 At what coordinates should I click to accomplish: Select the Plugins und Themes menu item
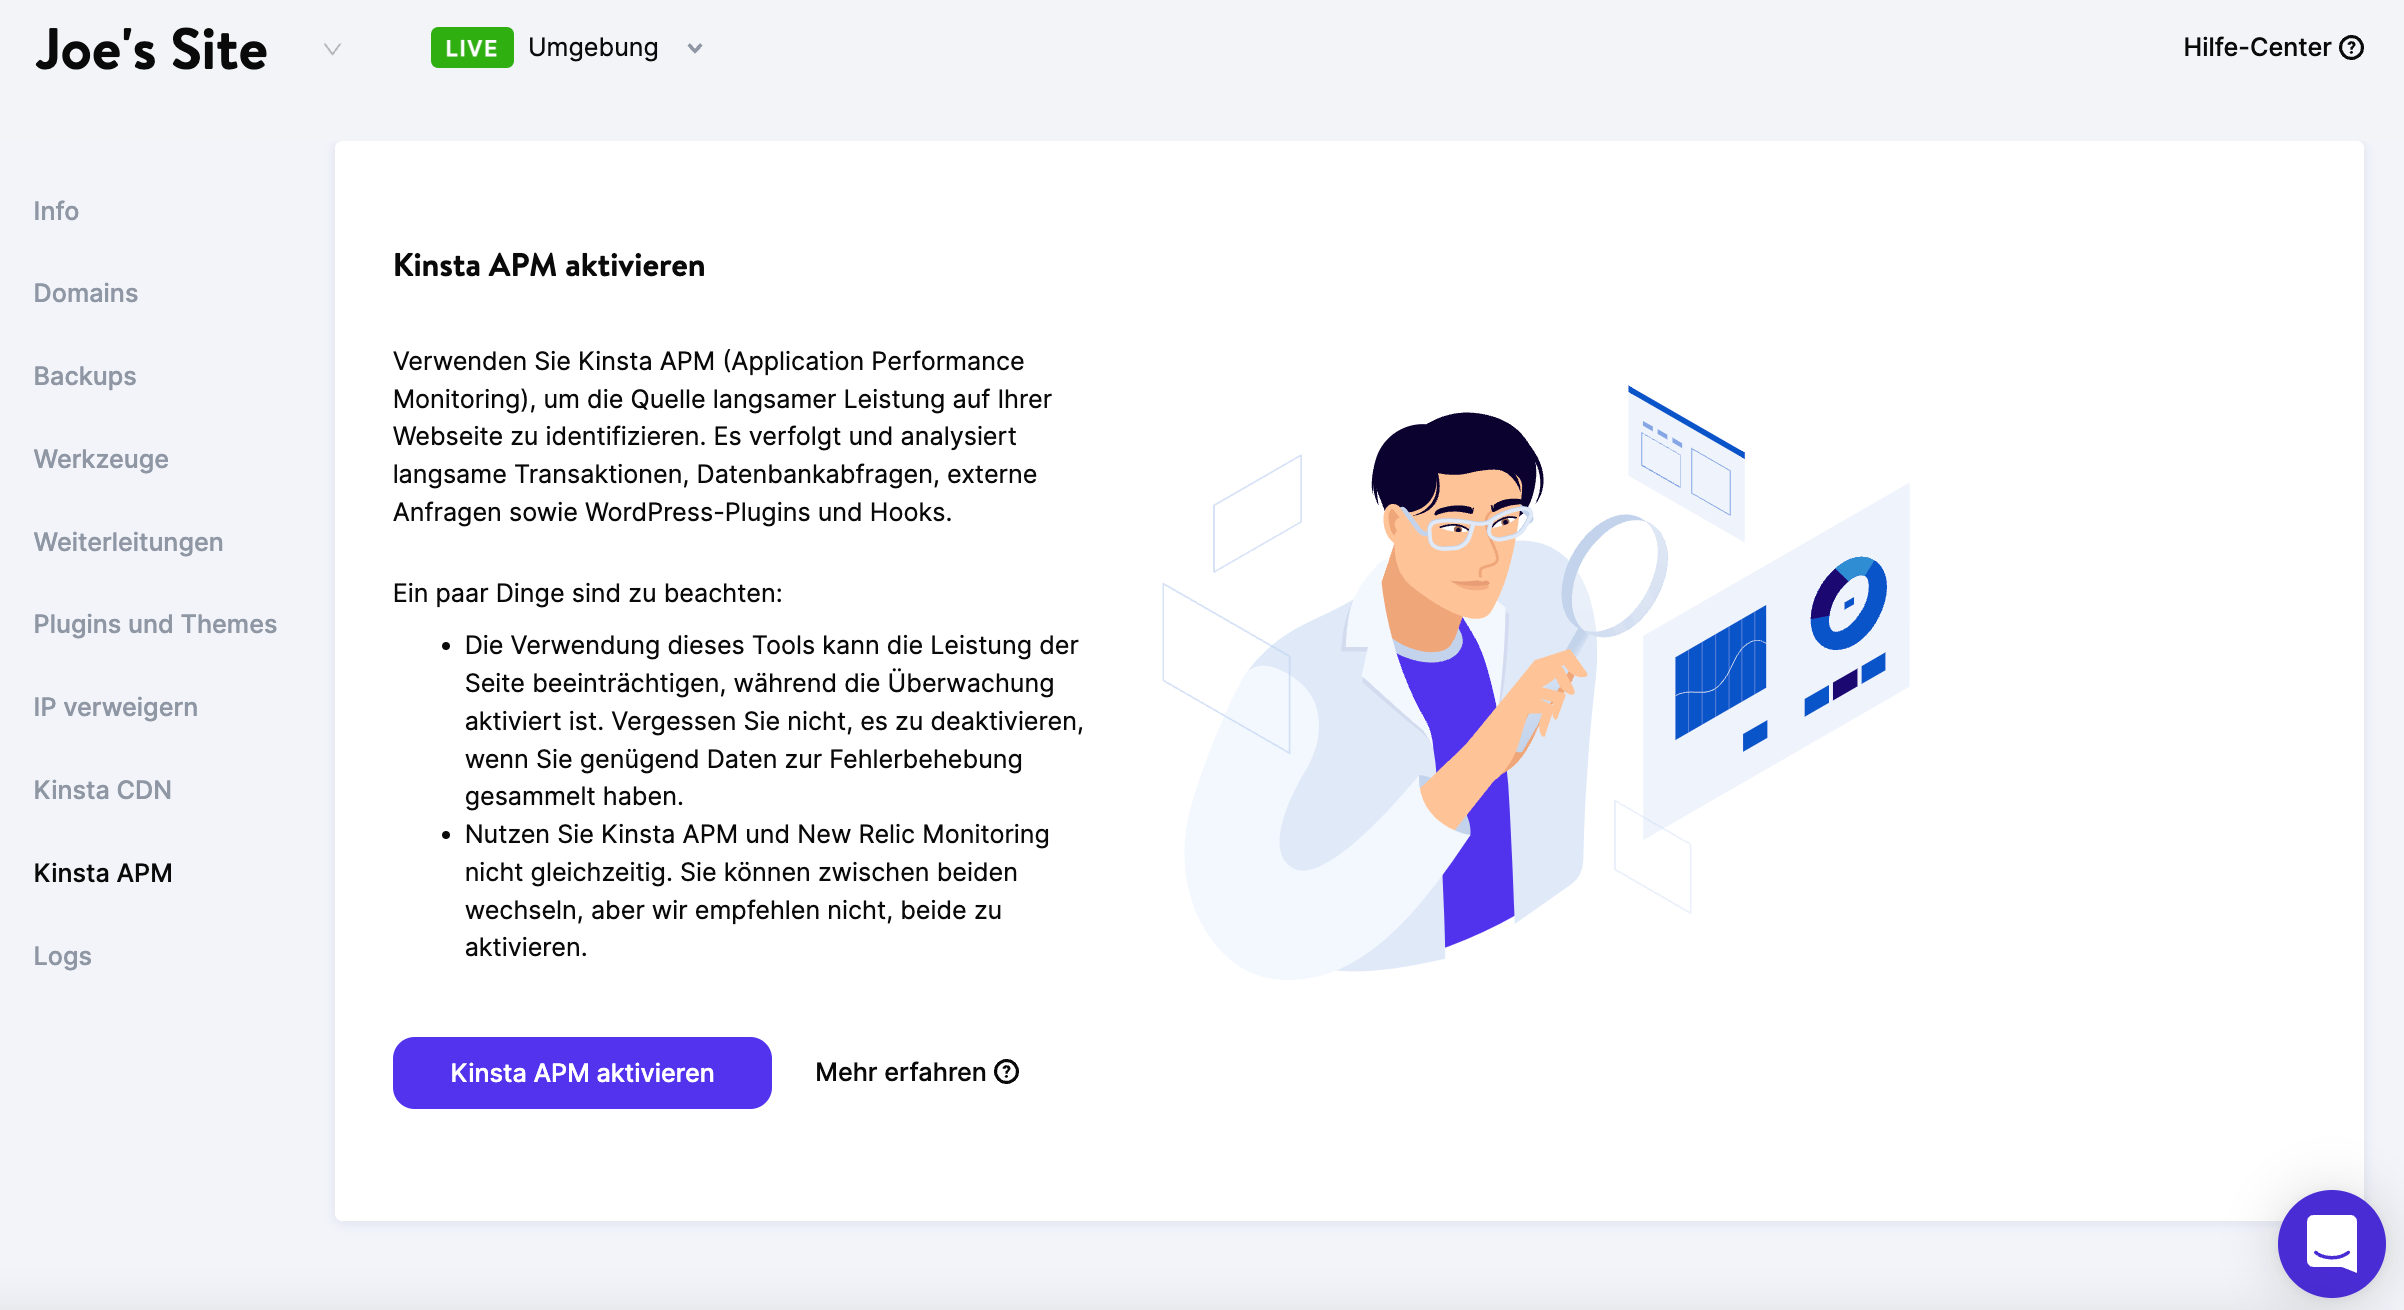pyautogui.click(x=156, y=623)
